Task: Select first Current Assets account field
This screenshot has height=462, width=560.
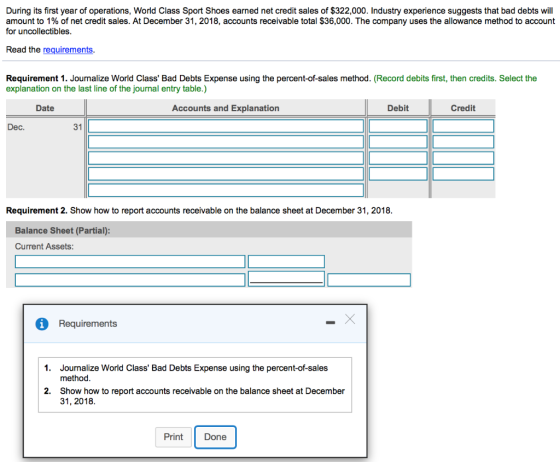Action: click(130, 261)
